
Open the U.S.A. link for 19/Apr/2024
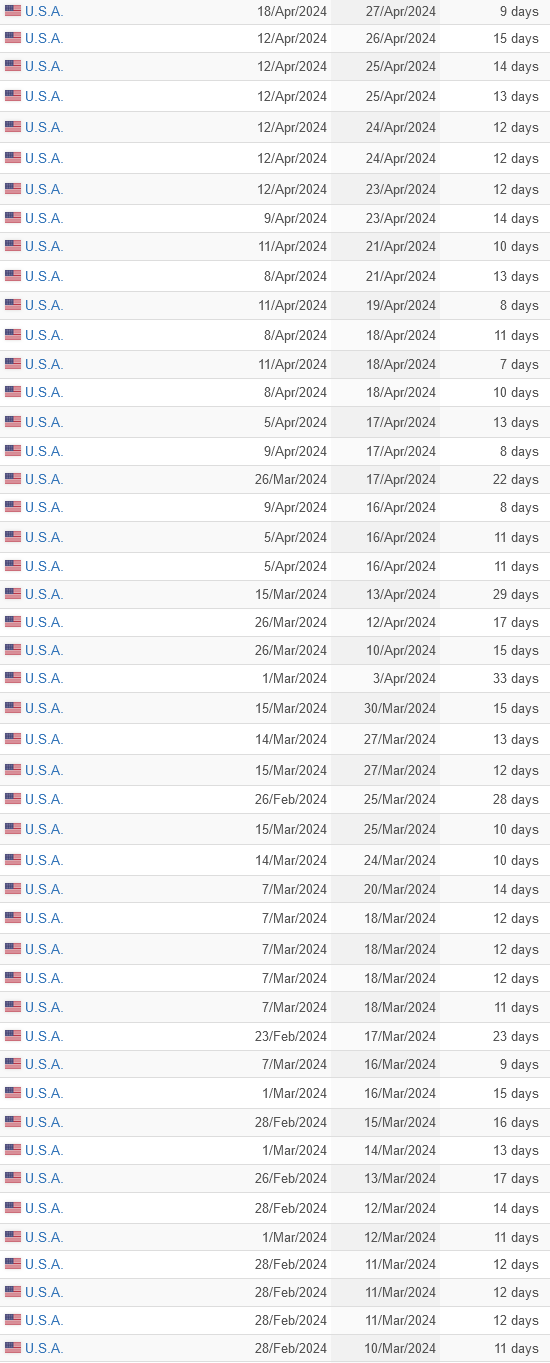pos(44,305)
